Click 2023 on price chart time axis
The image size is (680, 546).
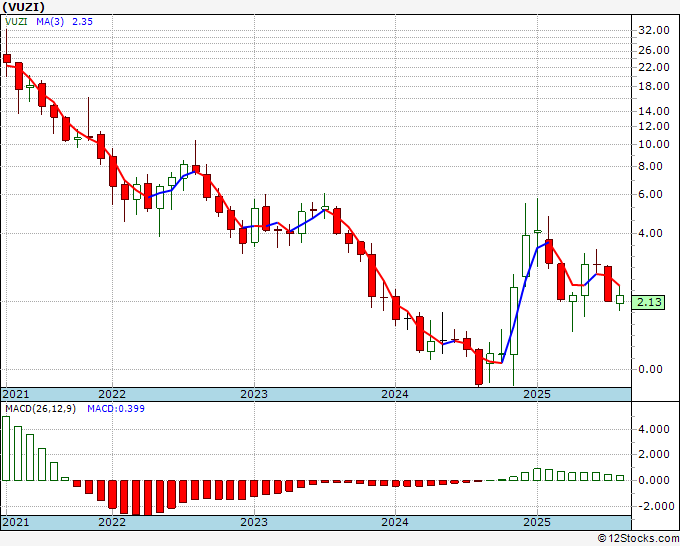[x=254, y=394]
